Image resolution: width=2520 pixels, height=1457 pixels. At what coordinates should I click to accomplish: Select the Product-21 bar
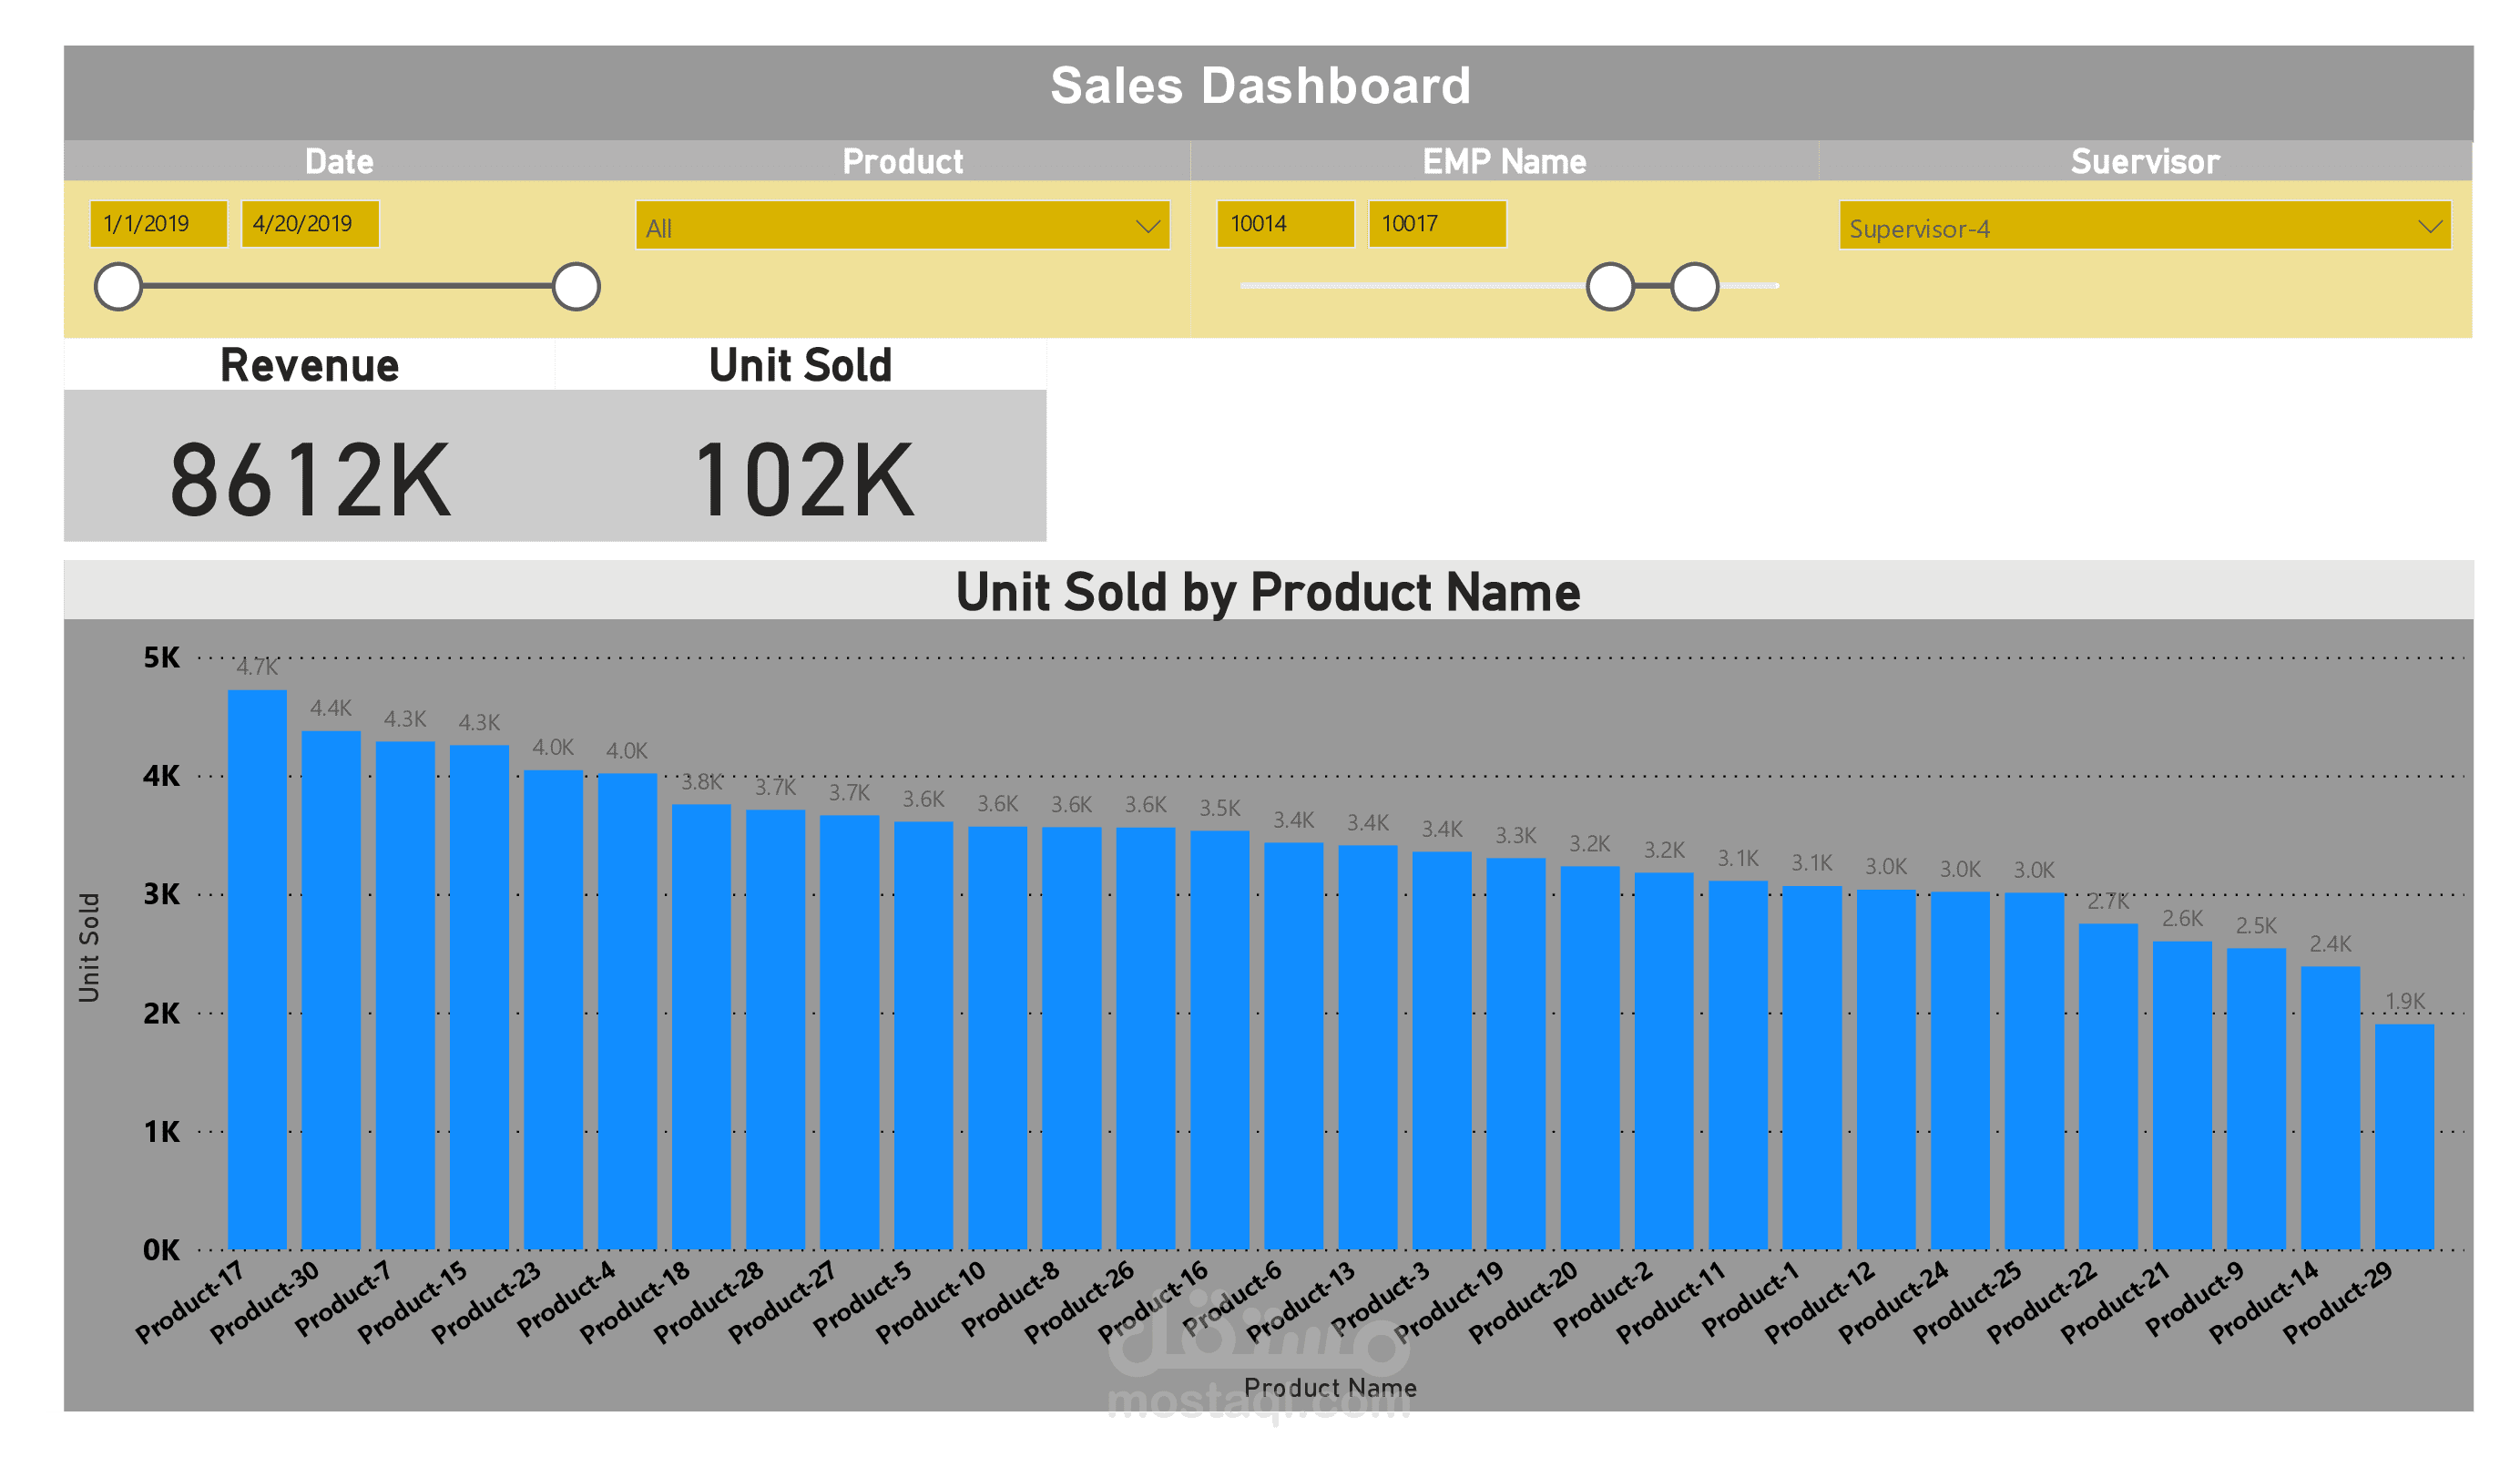(x=2182, y=1095)
